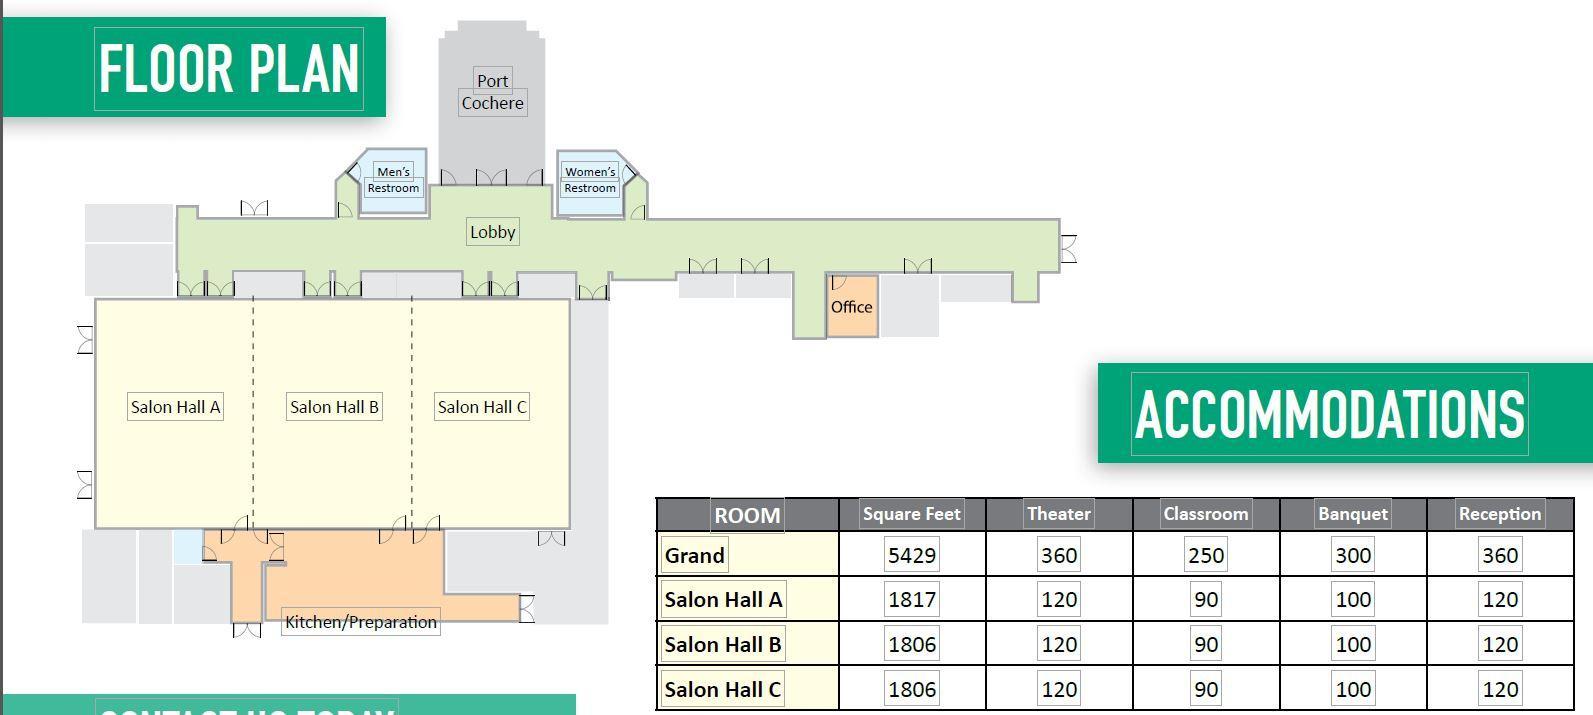Click the Grand room square feet field 5429
The height and width of the screenshot is (715, 1593).
coord(912,555)
